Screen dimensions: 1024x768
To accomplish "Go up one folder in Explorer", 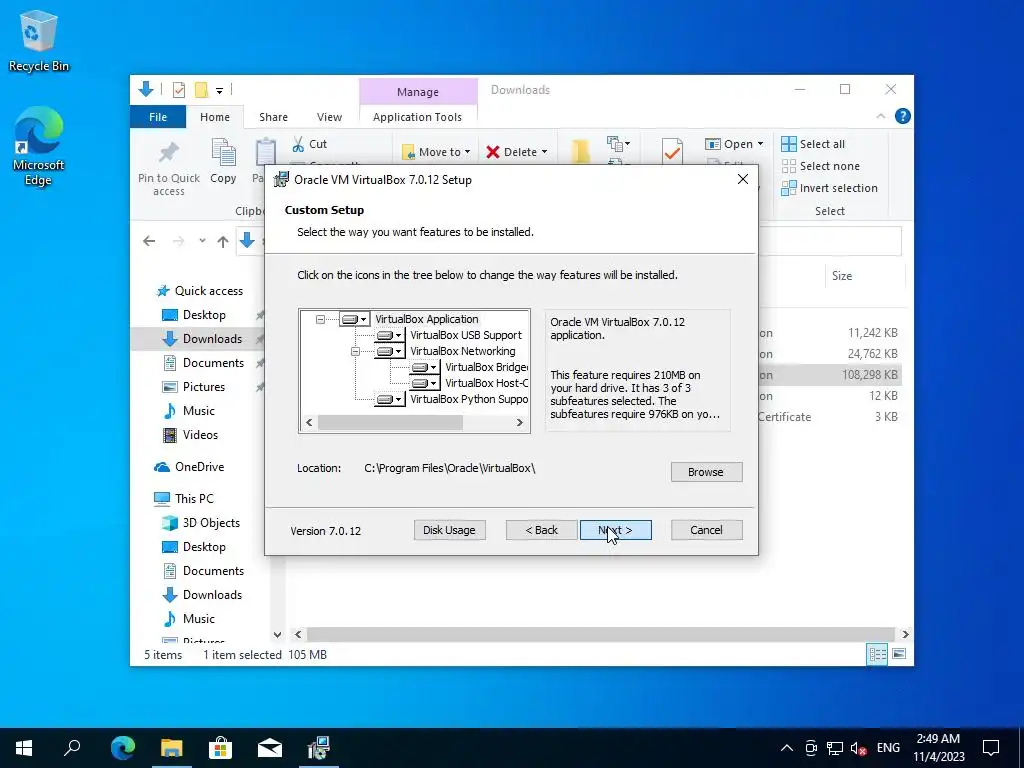I will 223,242.
